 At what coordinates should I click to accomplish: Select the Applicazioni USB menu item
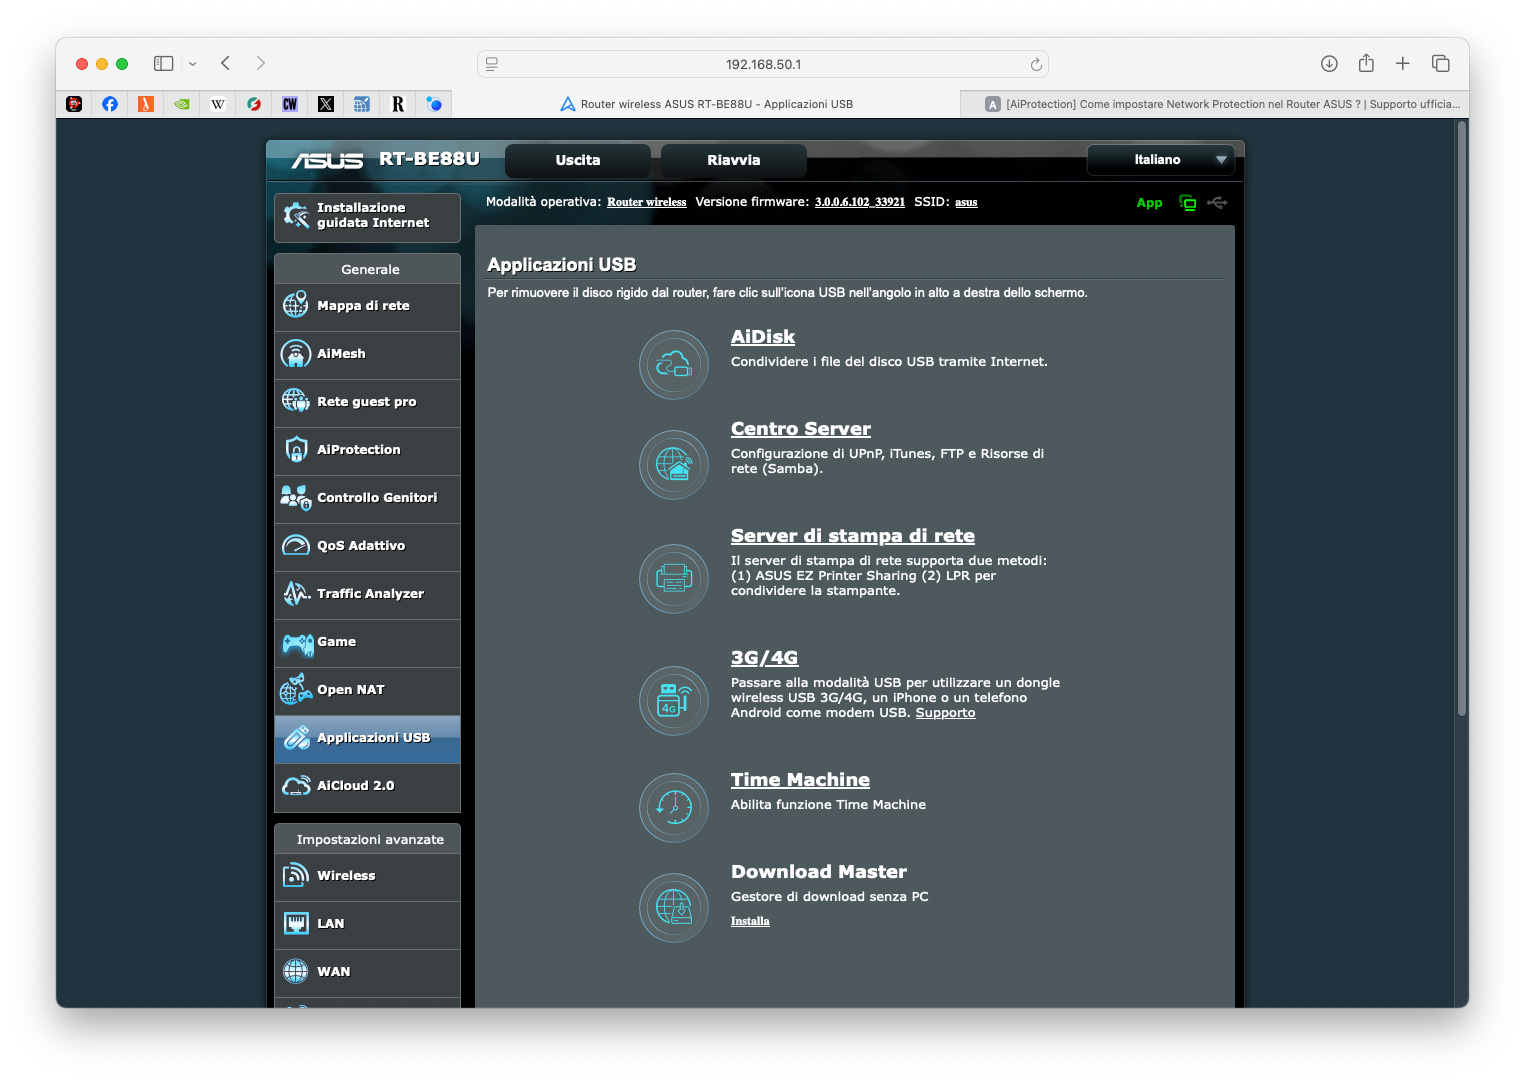(367, 738)
